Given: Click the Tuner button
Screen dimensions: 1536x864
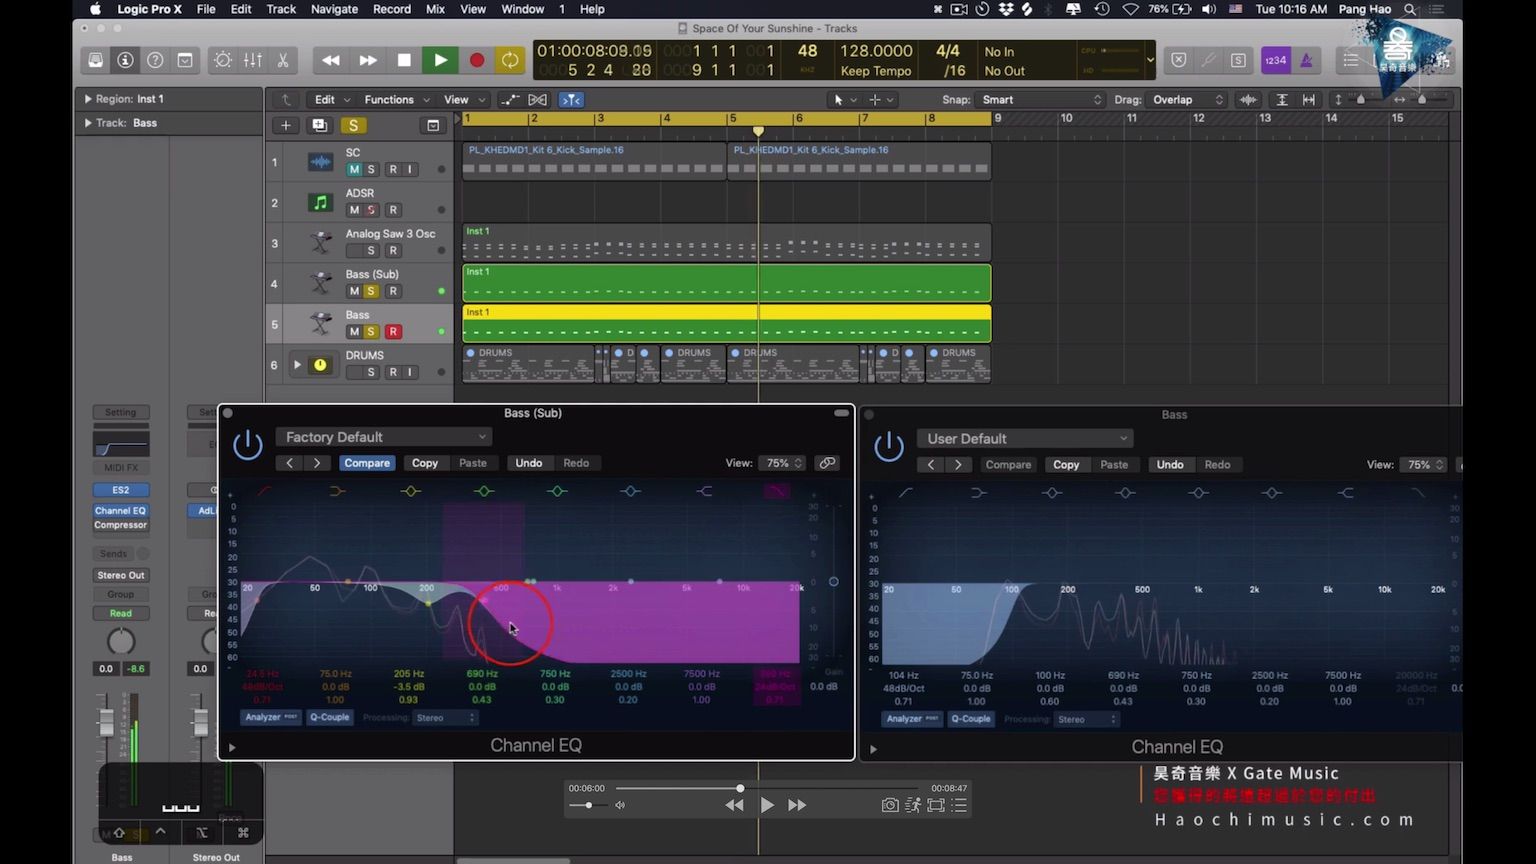Looking at the screenshot, I should [x=1209, y=60].
